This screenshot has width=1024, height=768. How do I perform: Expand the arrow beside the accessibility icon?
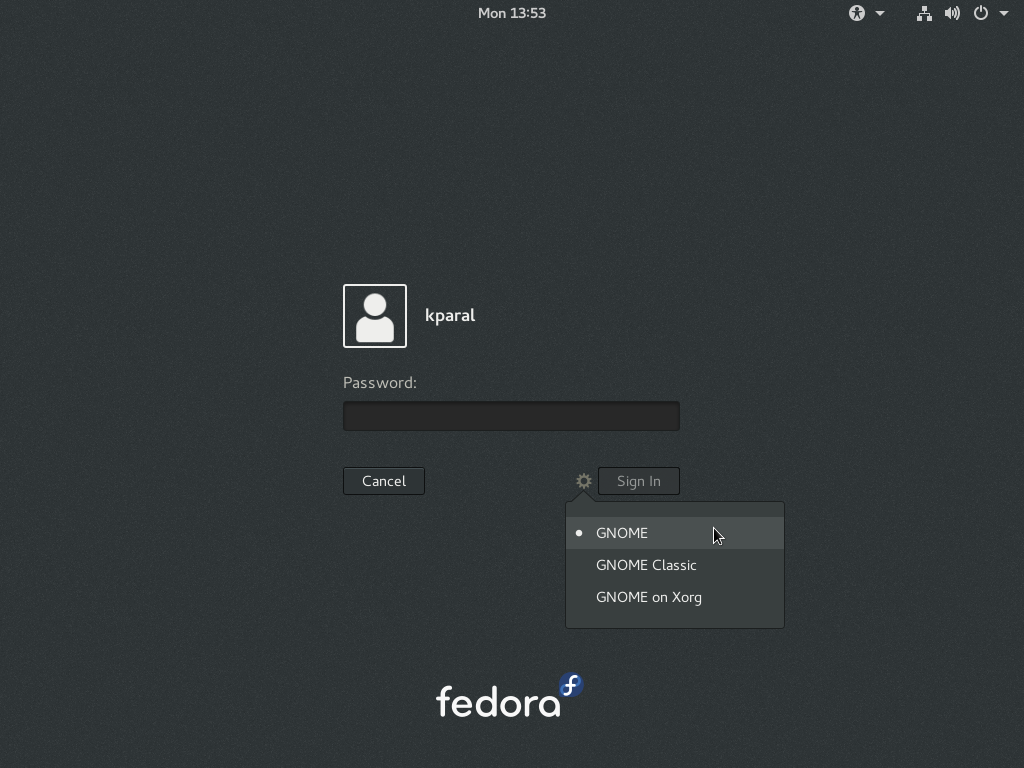coord(880,13)
